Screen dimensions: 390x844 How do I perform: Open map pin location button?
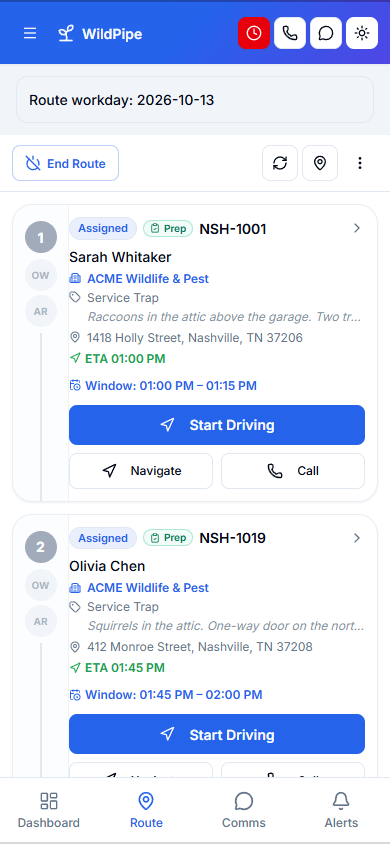point(320,163)
